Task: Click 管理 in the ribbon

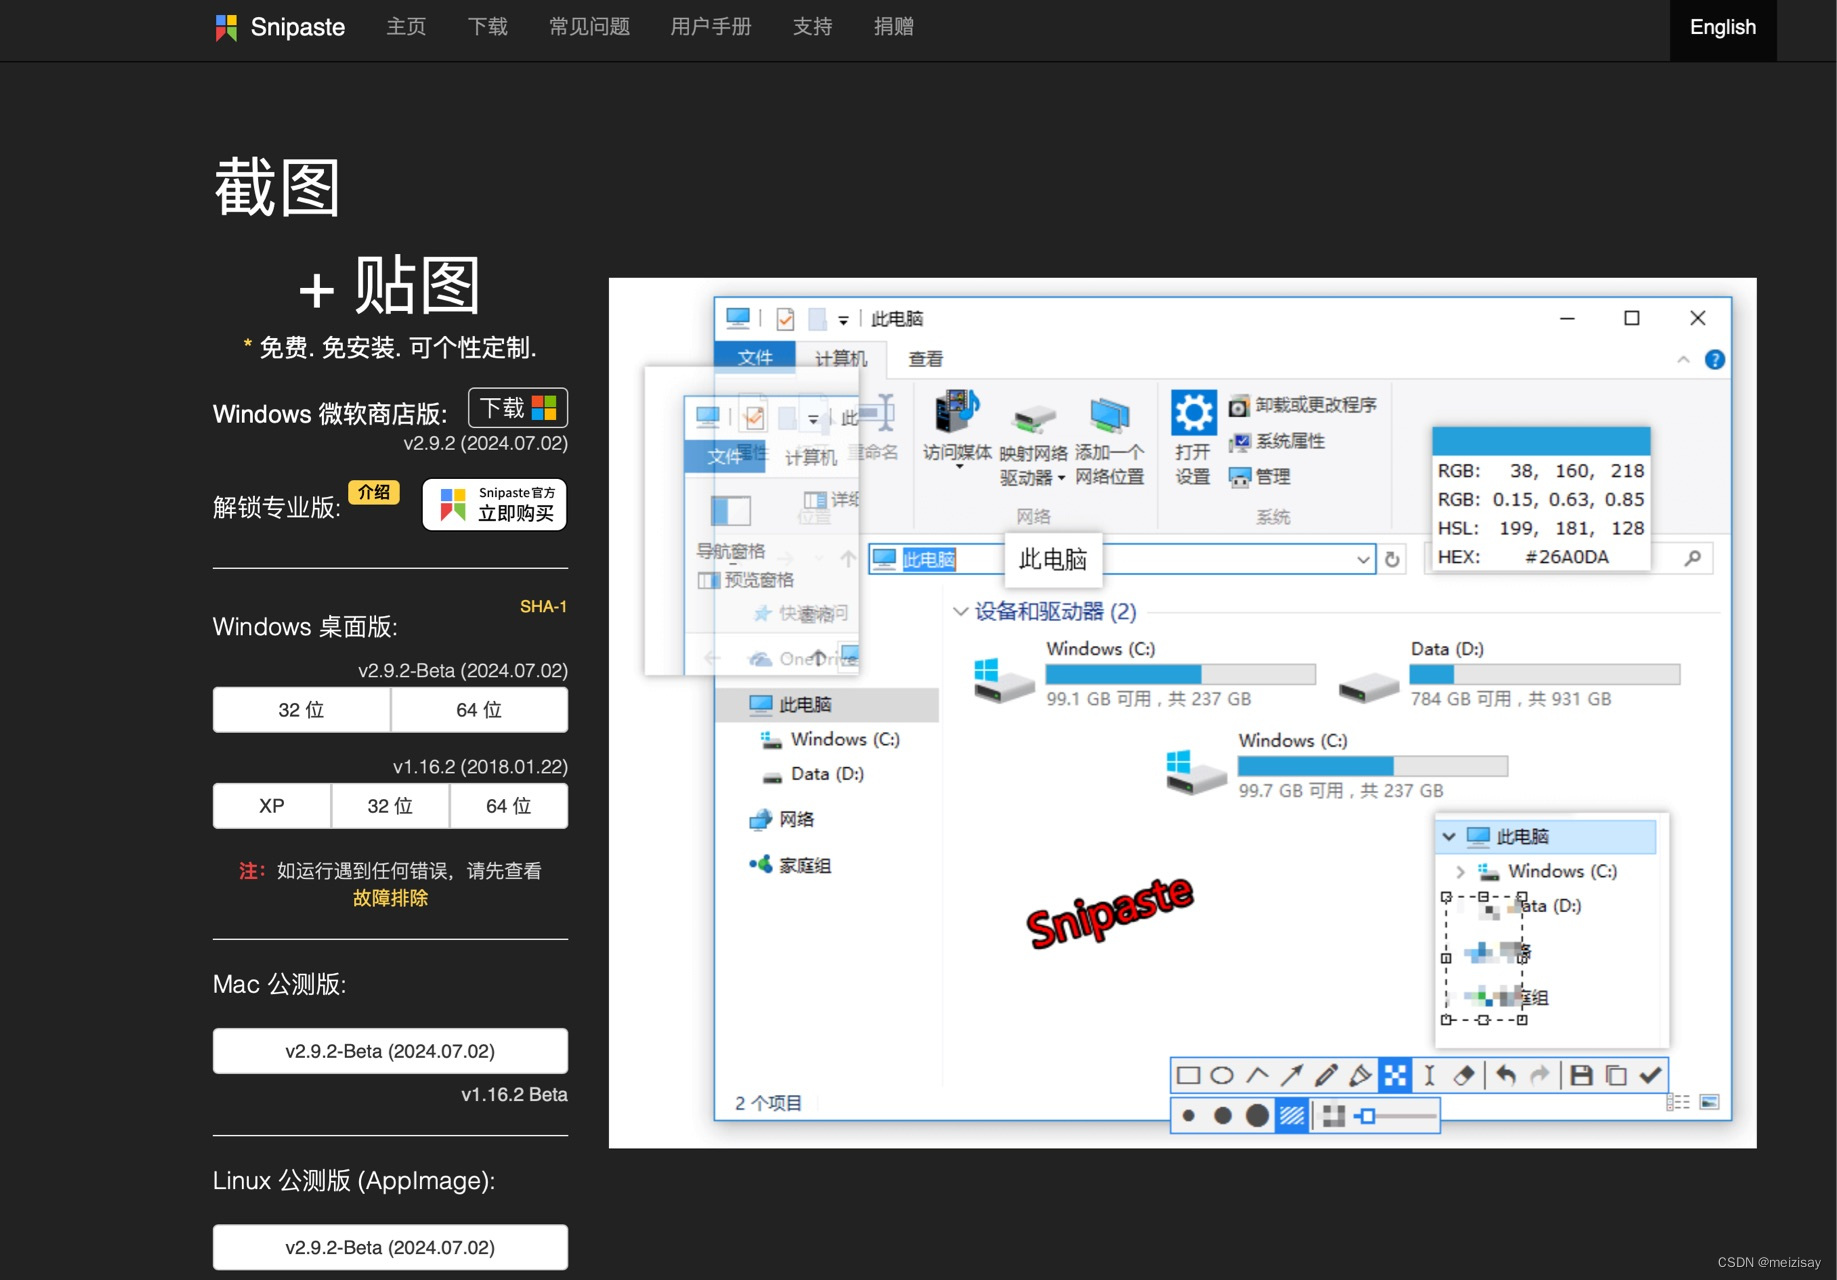Action: pyautogui.click(x=1260, y=477)
